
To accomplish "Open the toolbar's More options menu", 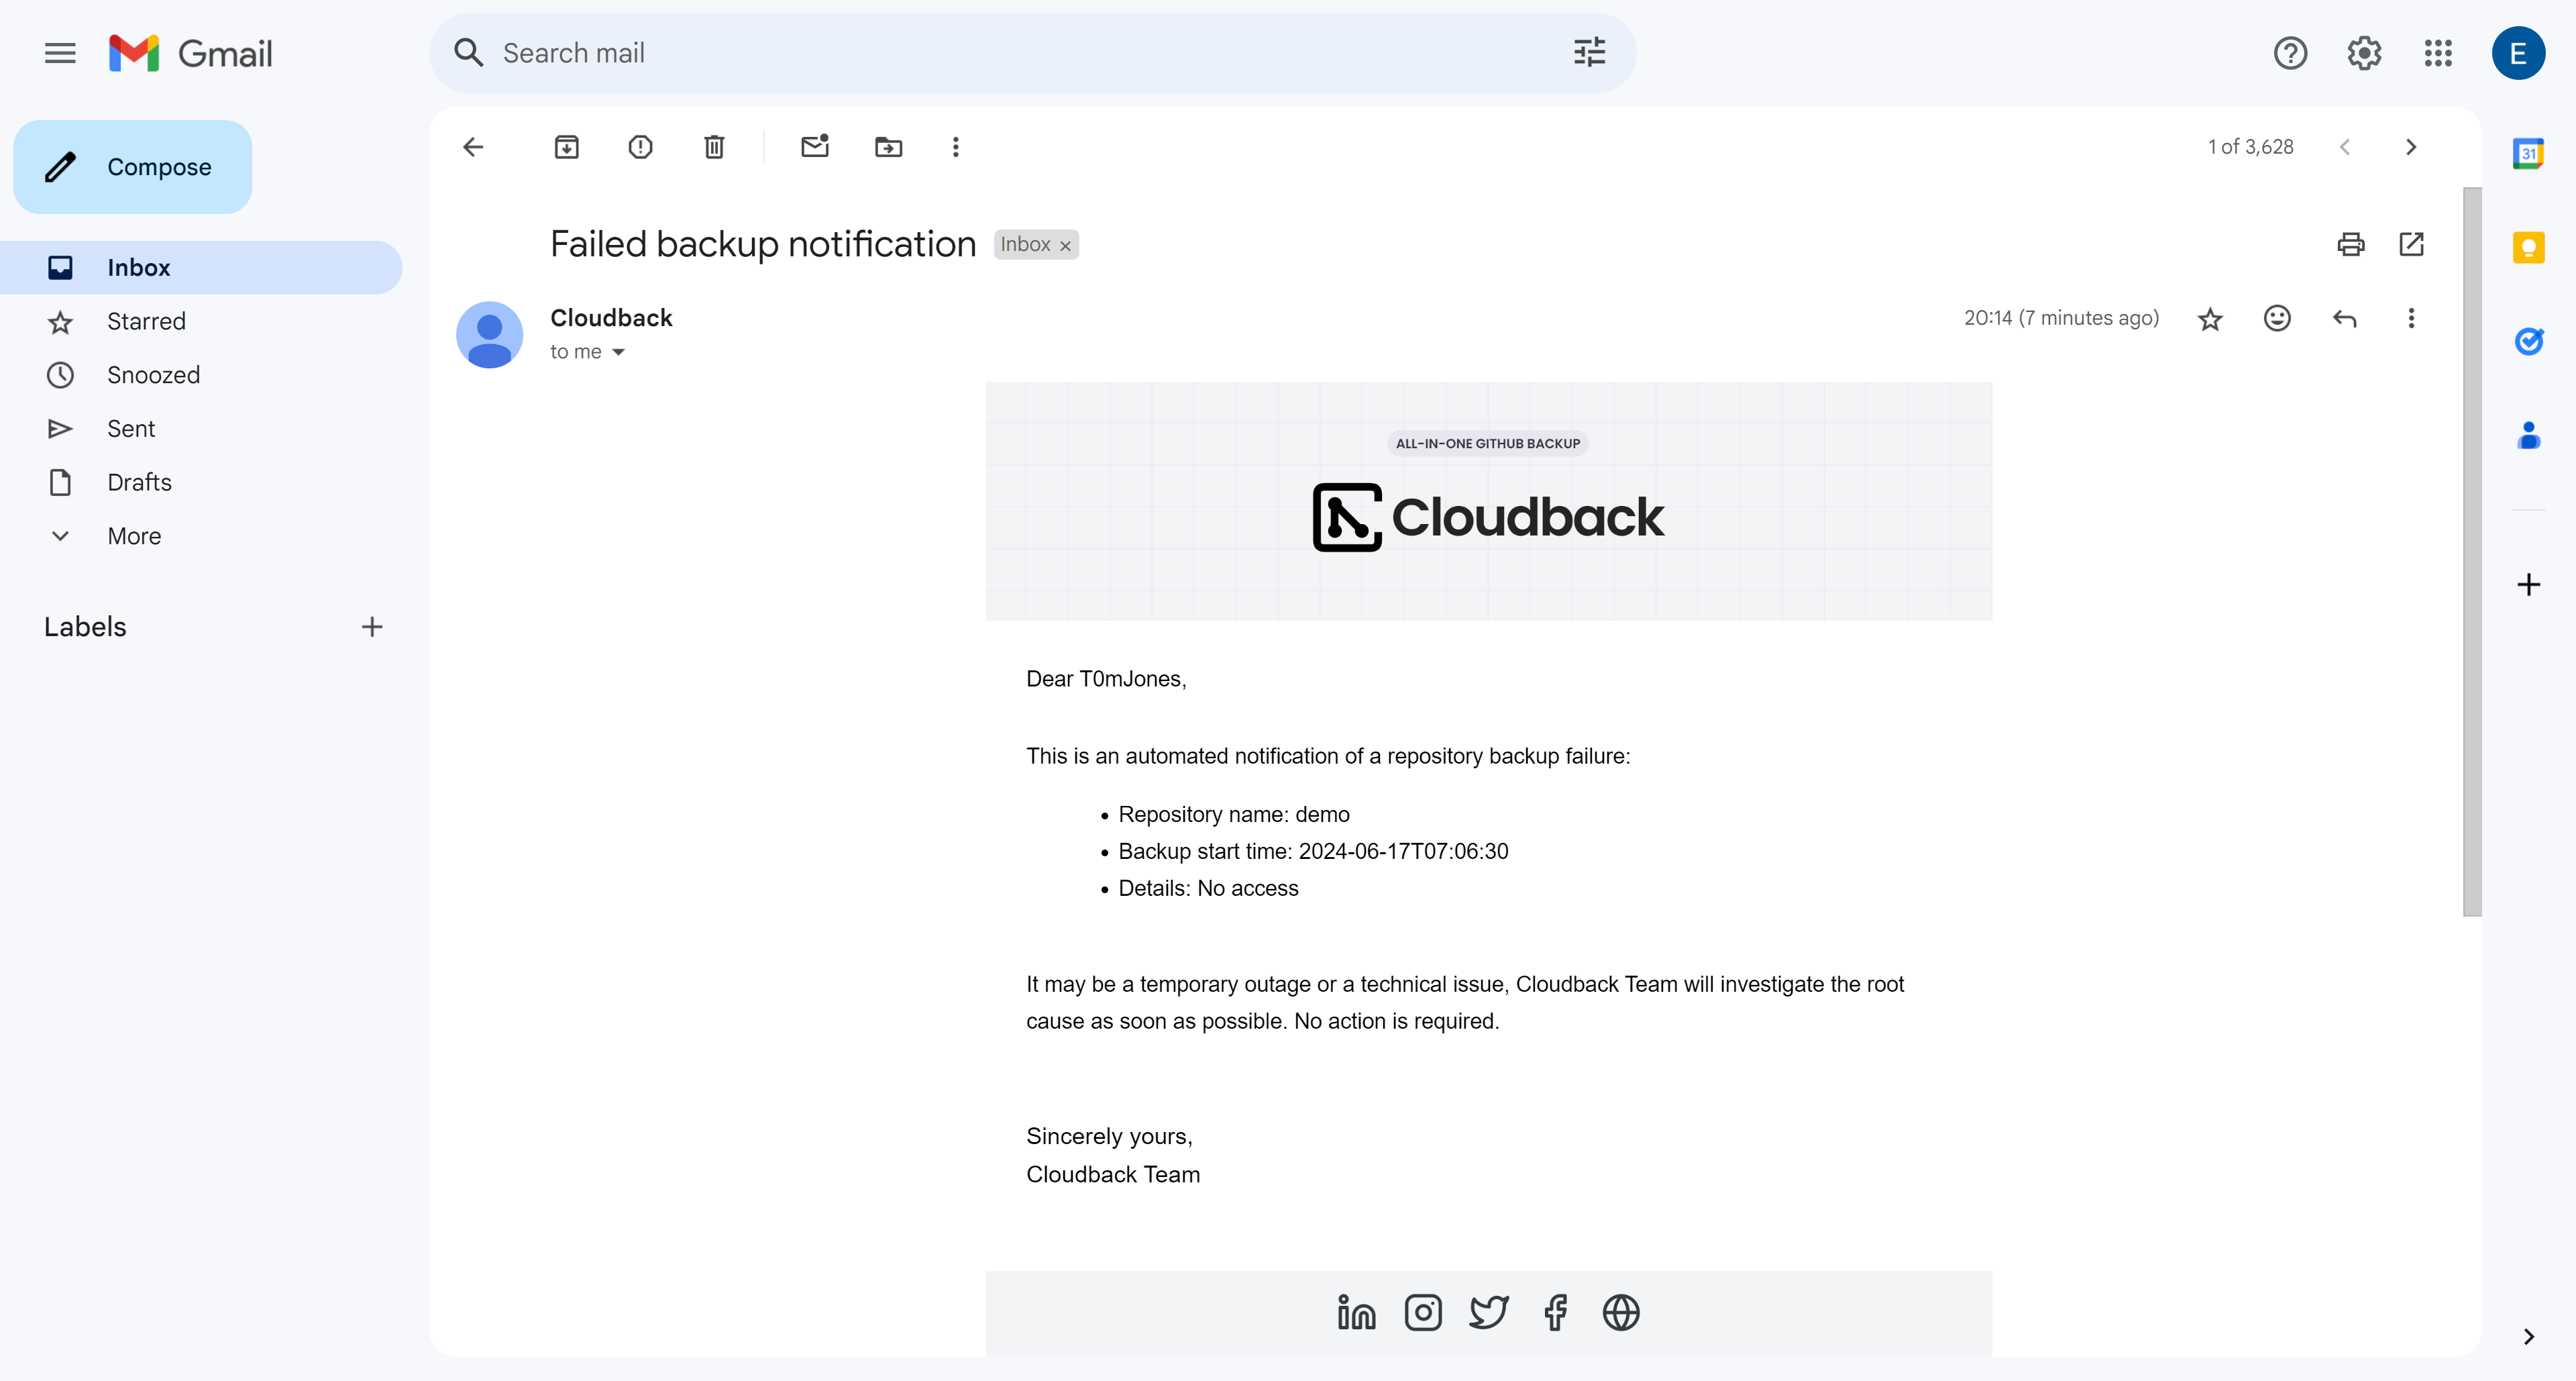I will [955, 147].
